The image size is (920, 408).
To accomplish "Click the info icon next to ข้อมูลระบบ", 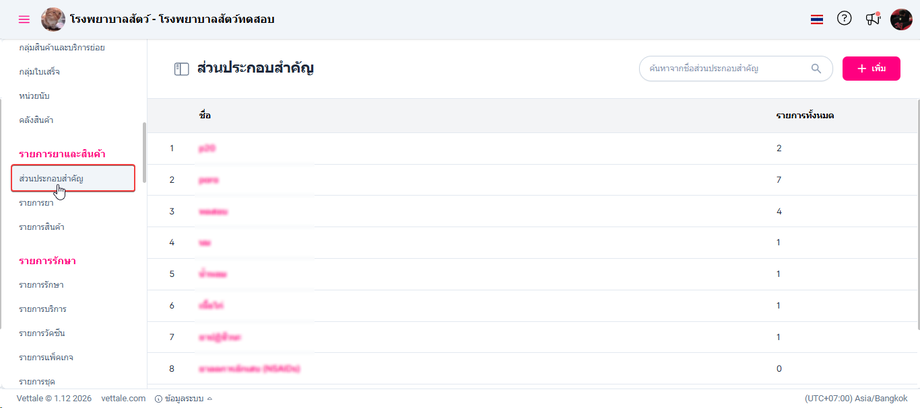I will pyautogui.click(x=158, y=398).
